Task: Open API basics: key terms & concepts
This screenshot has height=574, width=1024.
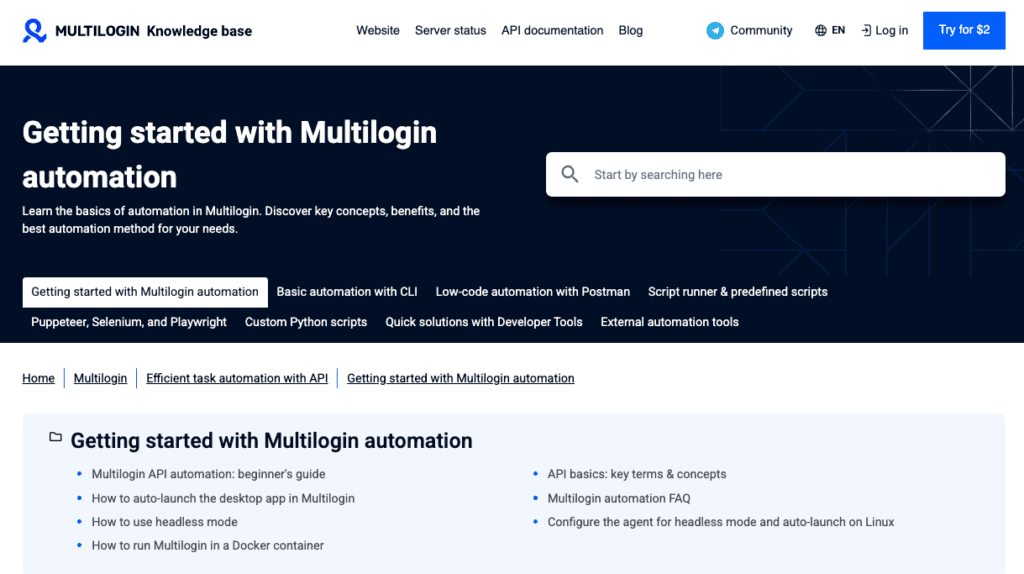Action: click(637, 474)
